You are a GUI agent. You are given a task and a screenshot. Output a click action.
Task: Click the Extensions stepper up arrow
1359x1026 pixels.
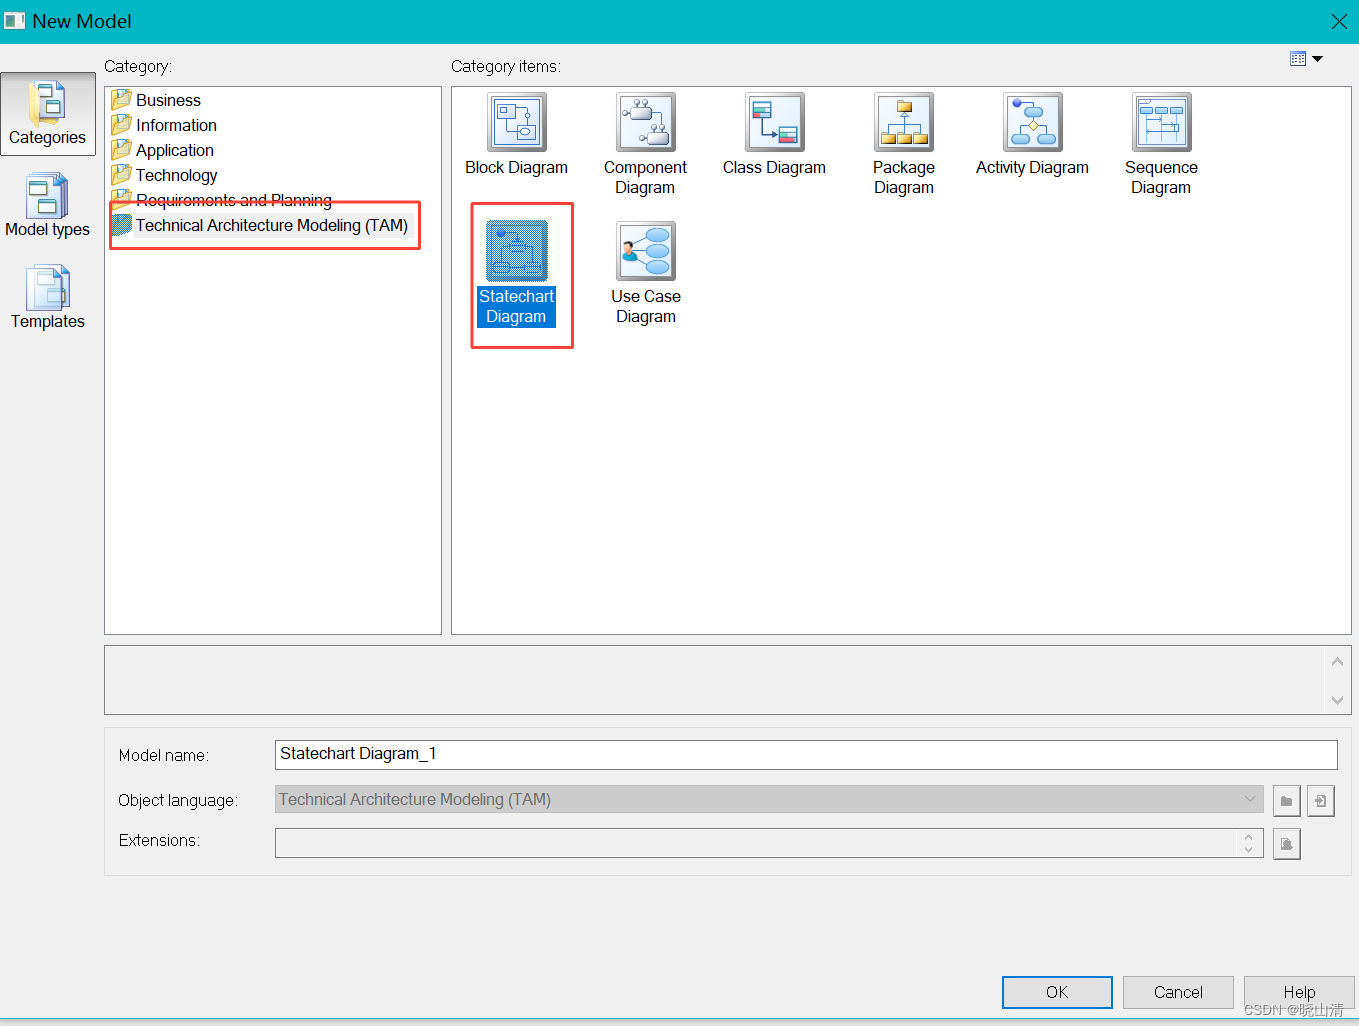click(1248, 837)
